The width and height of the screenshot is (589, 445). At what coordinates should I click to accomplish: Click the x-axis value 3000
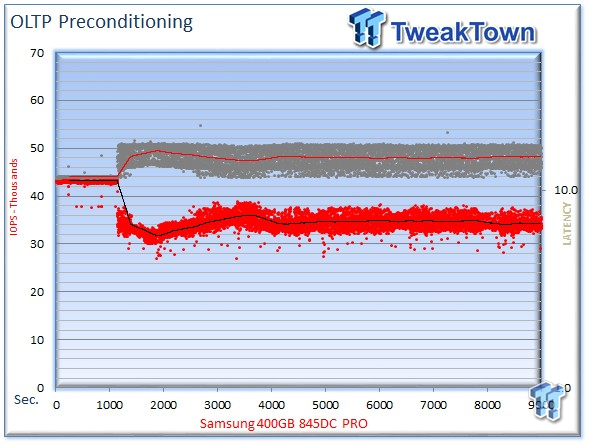217,406
